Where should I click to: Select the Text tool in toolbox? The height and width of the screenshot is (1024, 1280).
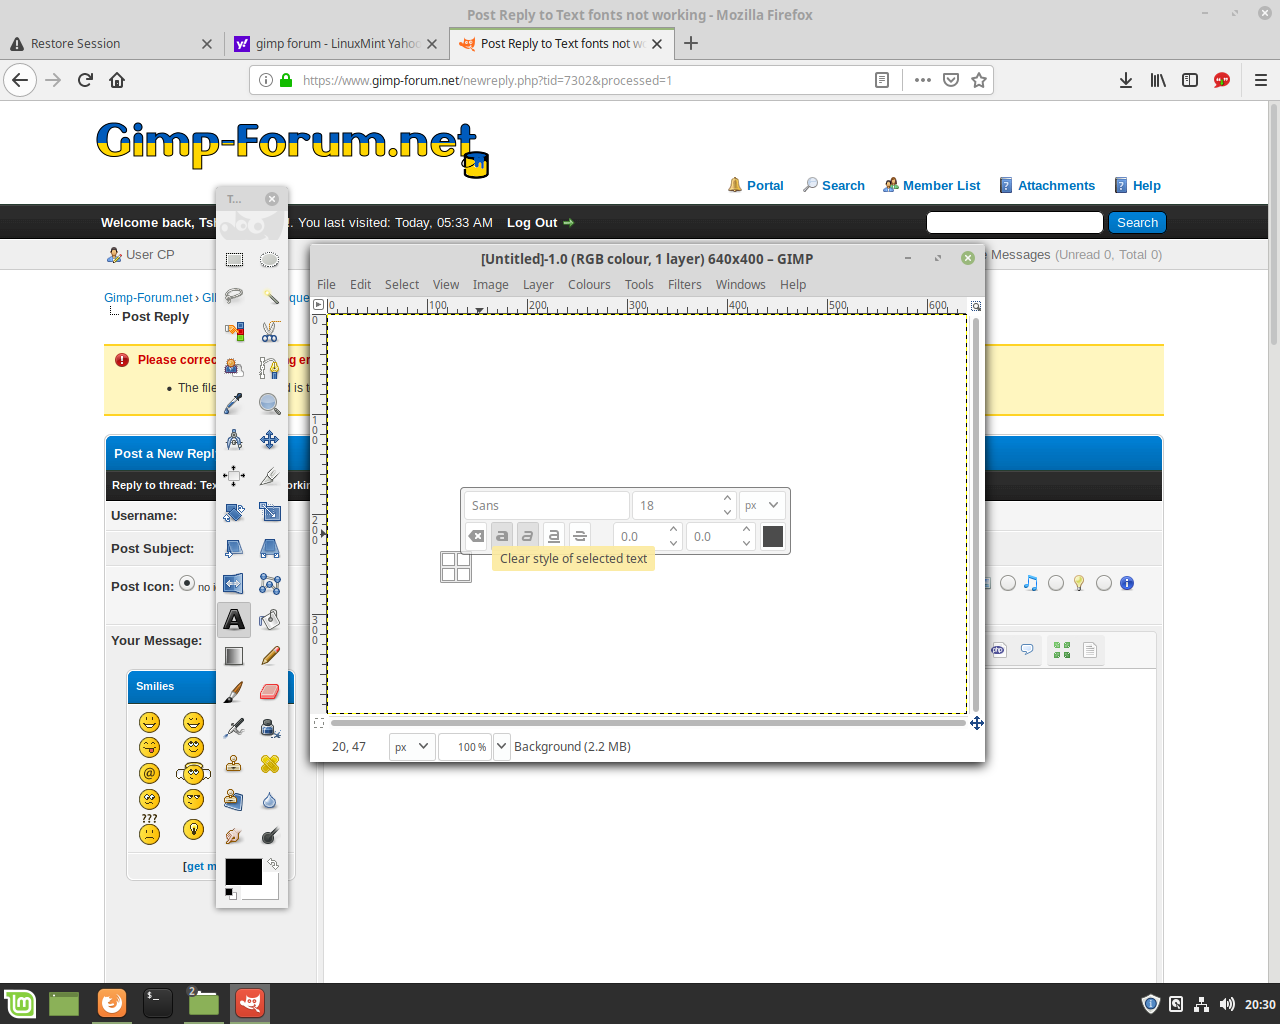tap(234, 620)
